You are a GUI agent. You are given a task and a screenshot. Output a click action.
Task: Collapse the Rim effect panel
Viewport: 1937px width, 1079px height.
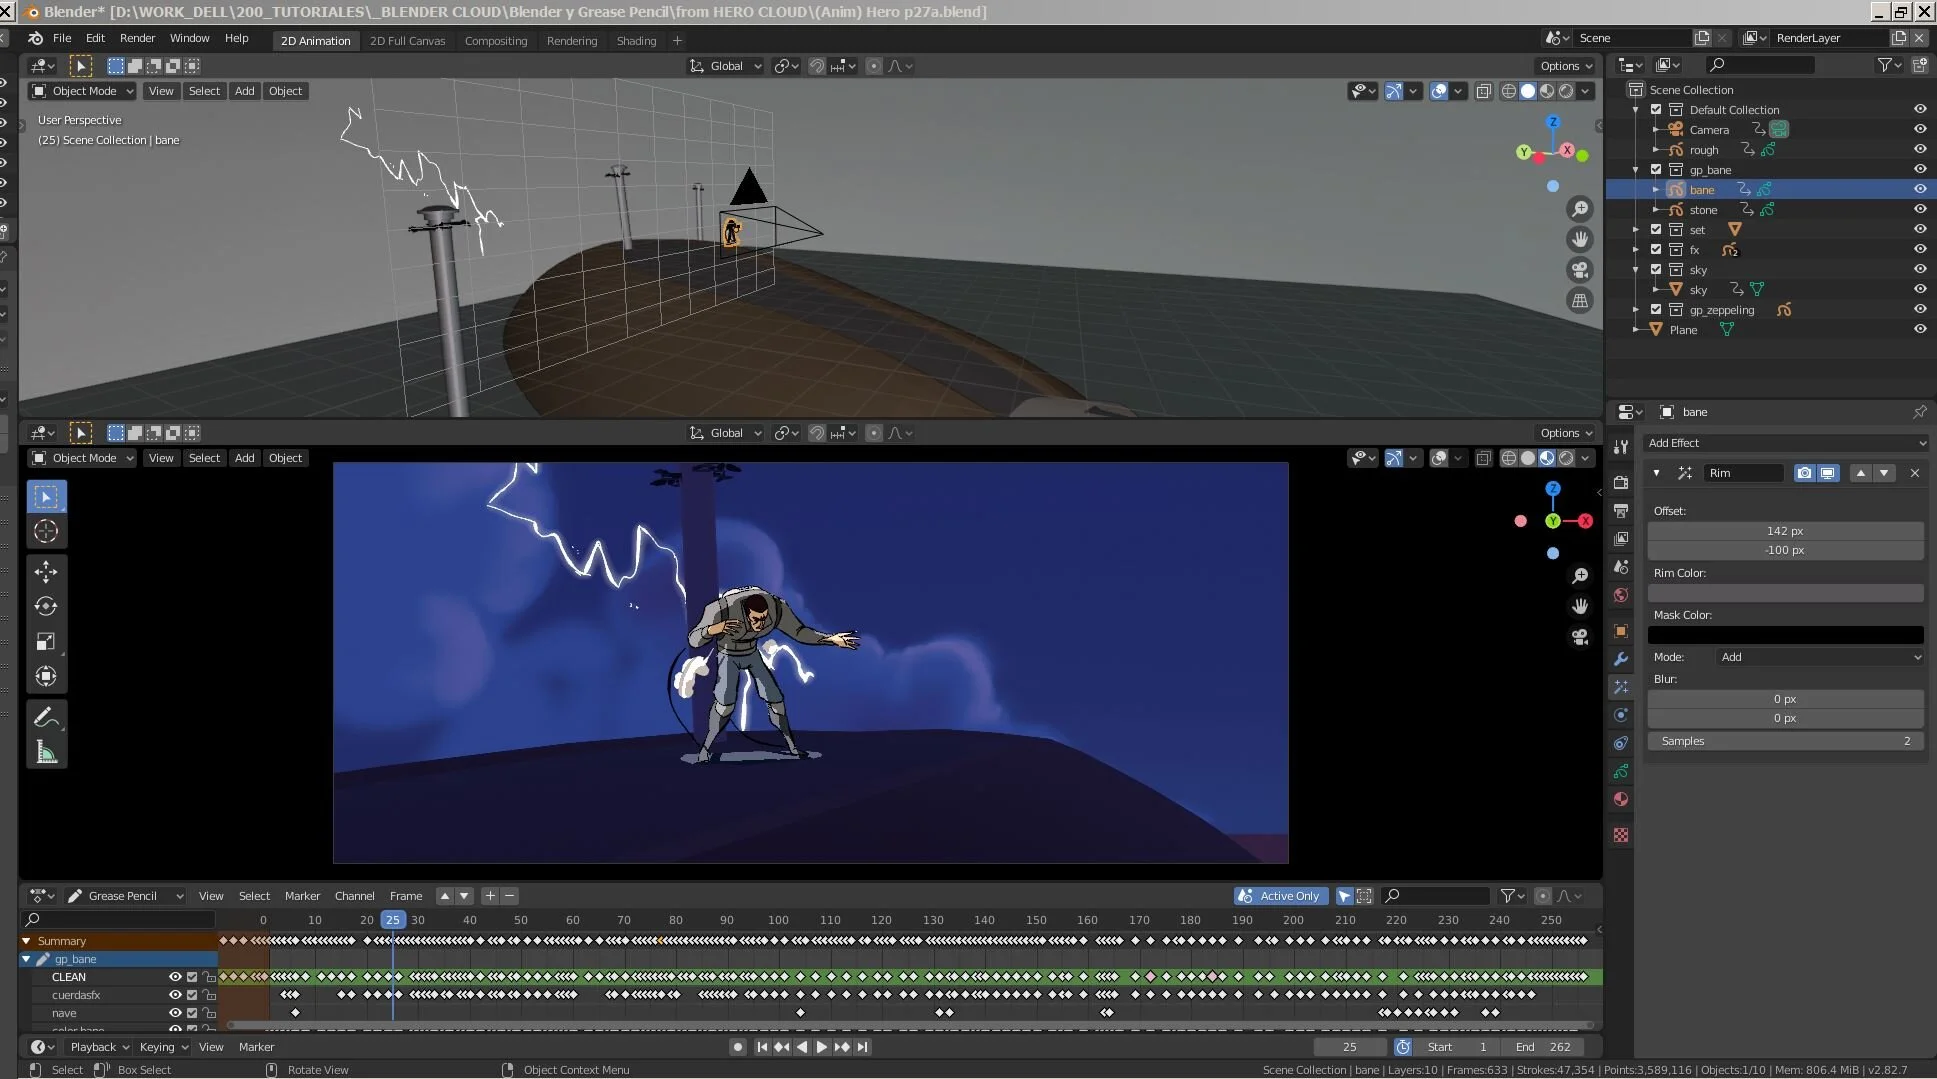(1656, 473)
